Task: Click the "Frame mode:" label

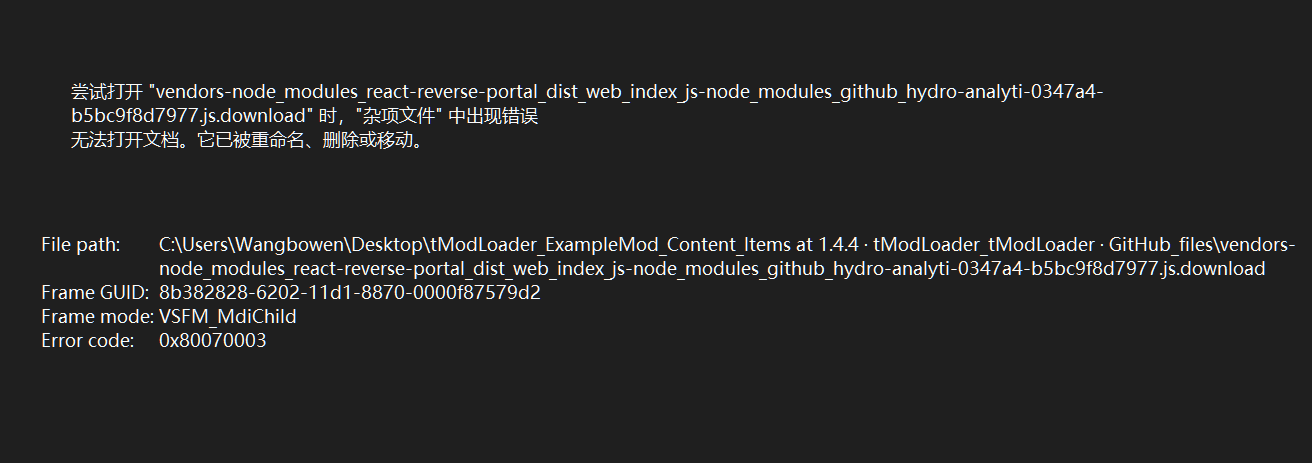Action: tap(97, 317)
